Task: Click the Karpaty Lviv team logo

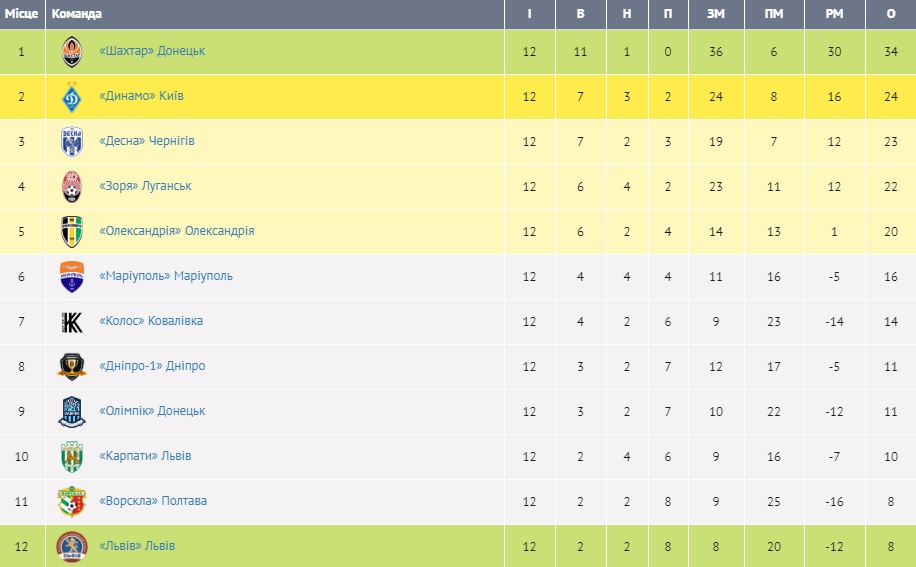Action: (x=71, y=456)
